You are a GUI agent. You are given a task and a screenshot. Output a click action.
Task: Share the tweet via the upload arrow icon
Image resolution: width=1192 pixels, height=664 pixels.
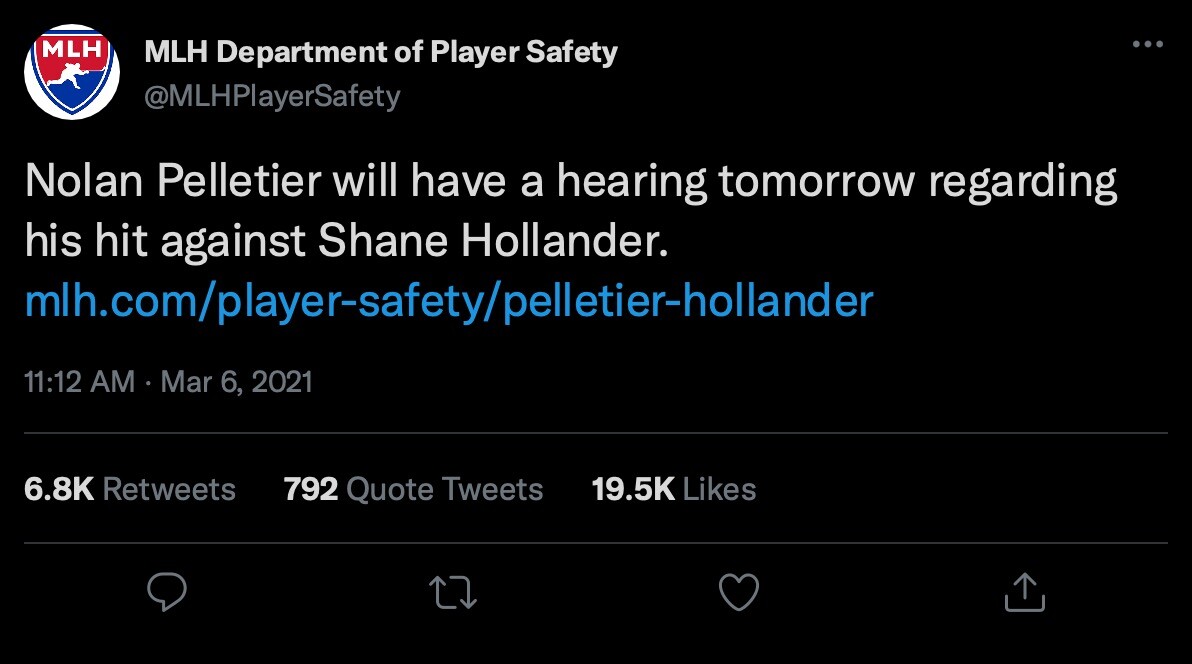(x=1024, y=592)
